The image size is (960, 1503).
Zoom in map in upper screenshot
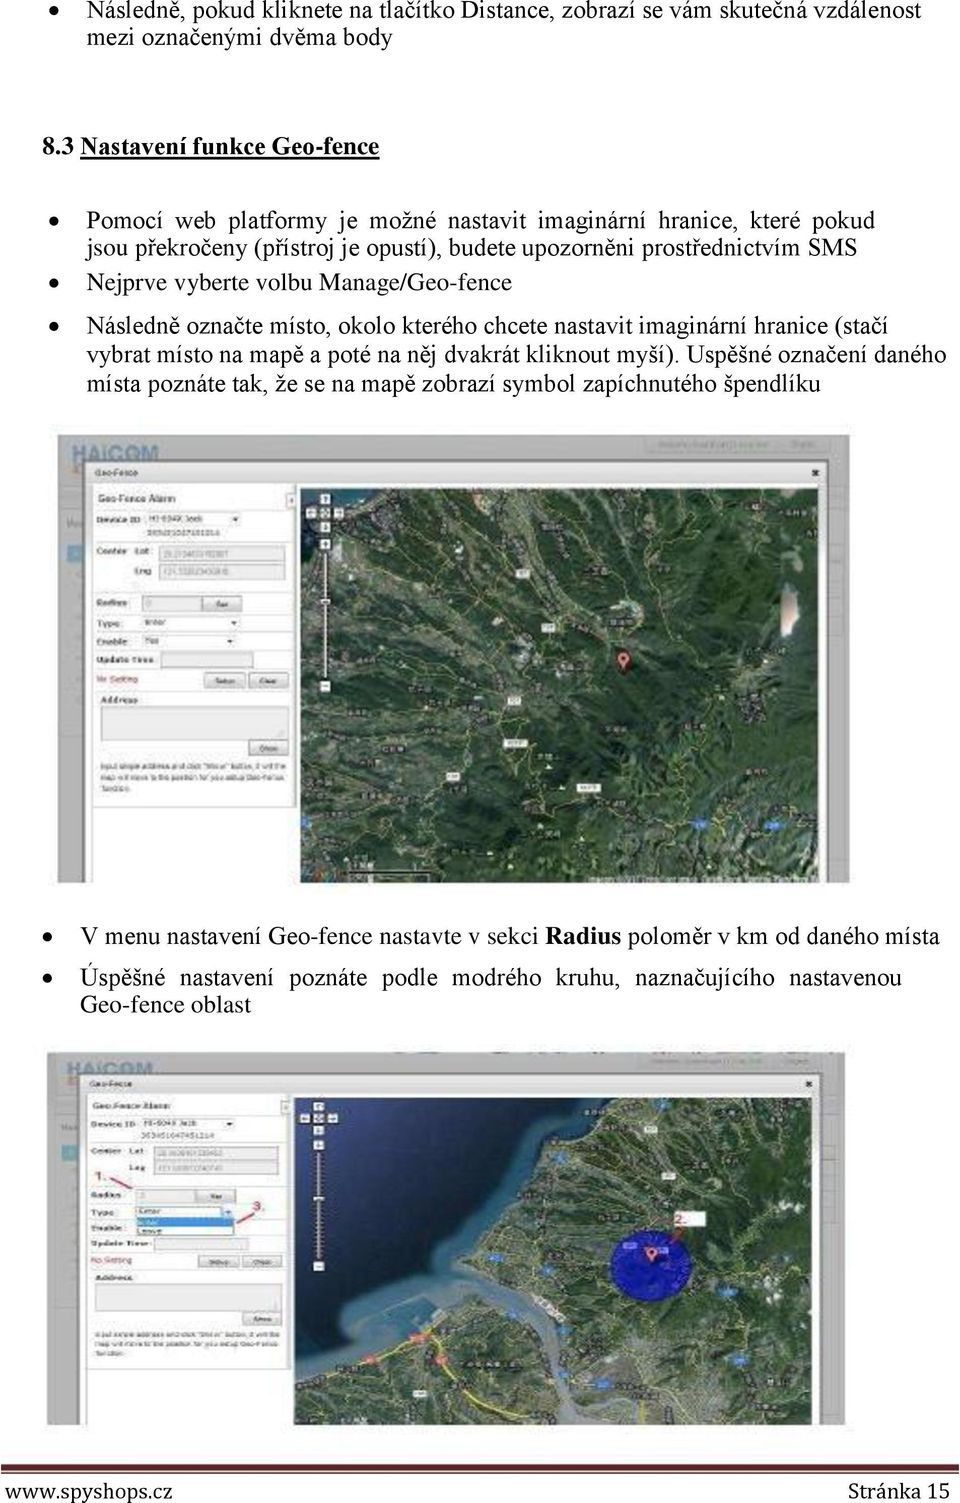(325, 544)
